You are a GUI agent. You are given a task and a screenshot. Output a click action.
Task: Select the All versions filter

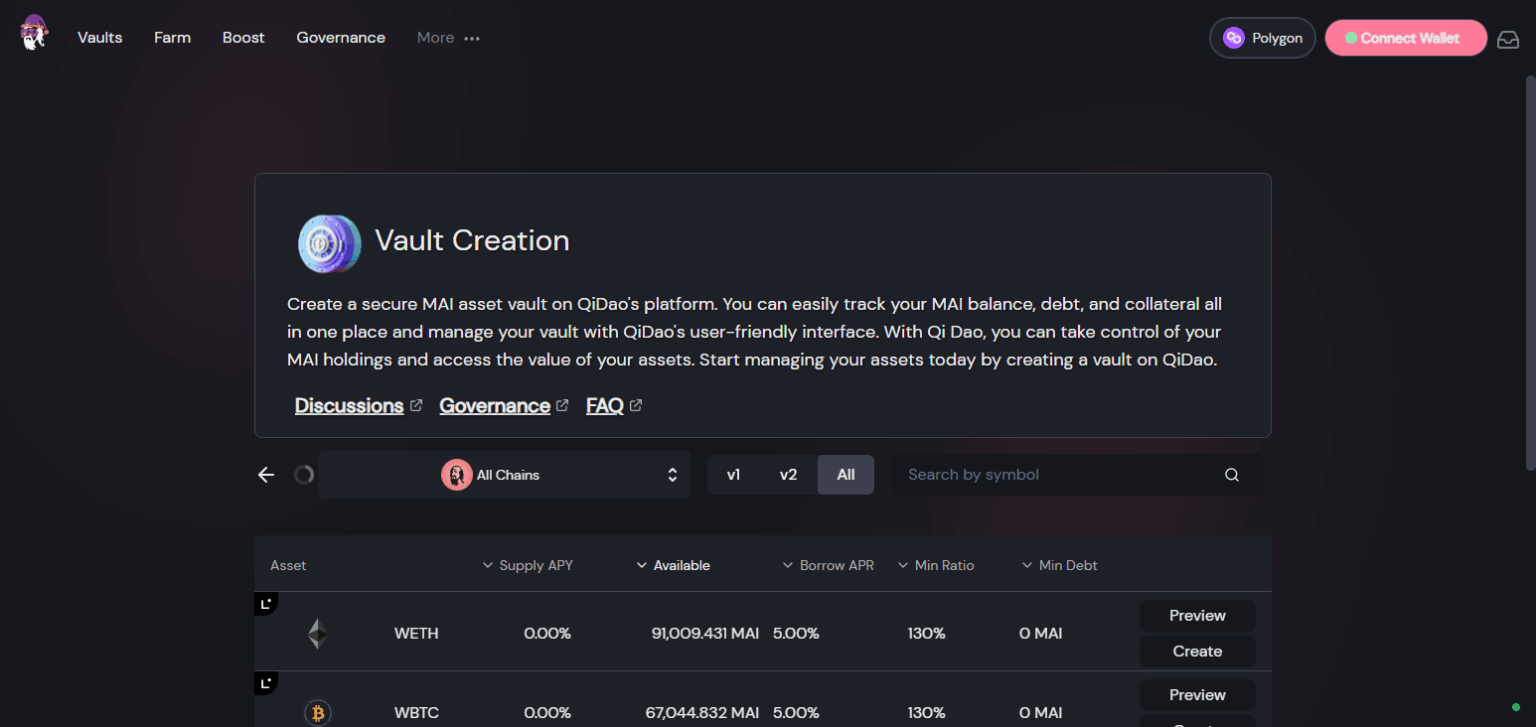[x=846, y=475]
